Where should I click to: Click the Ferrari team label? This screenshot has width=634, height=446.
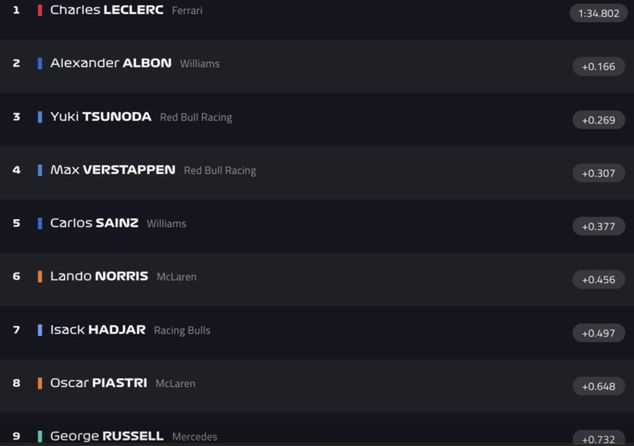coord(187,11)
